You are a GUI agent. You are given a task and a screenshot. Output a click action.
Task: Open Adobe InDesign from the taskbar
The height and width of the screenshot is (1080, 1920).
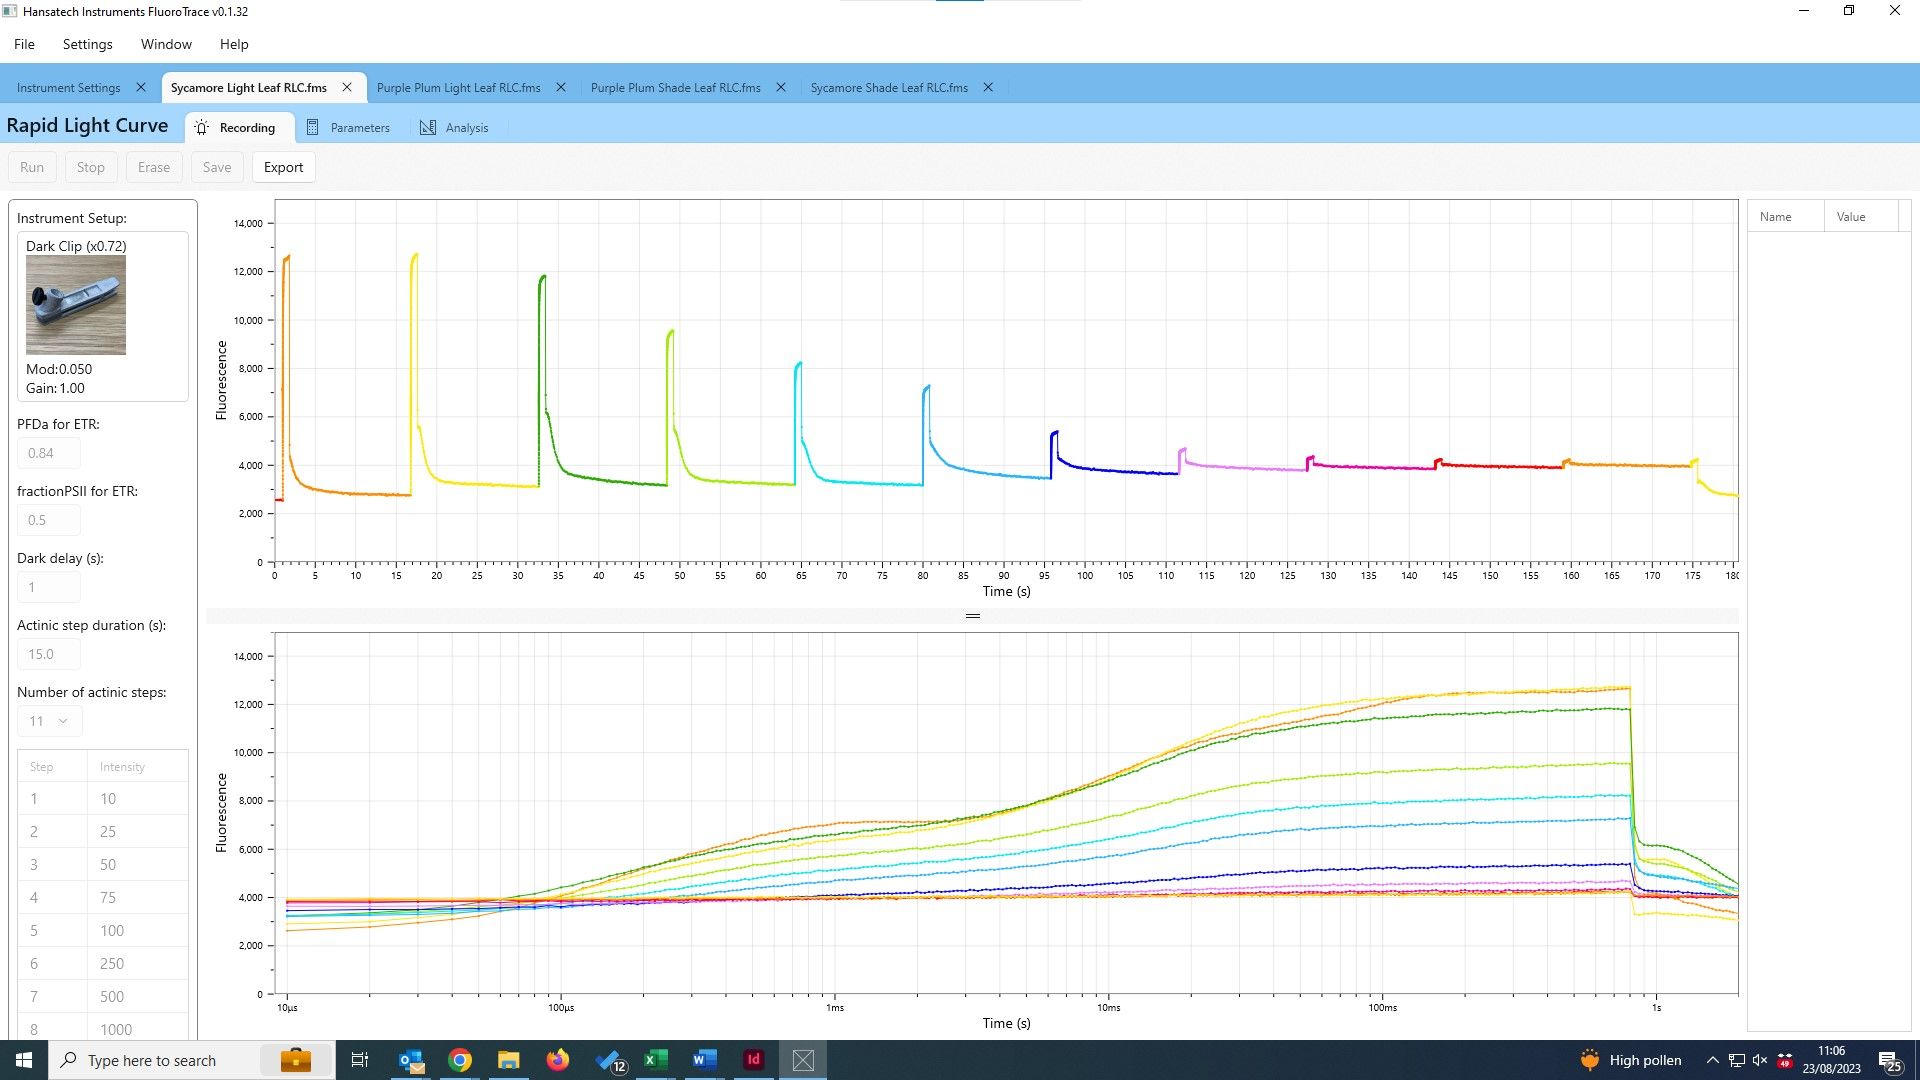[754, 1060]
